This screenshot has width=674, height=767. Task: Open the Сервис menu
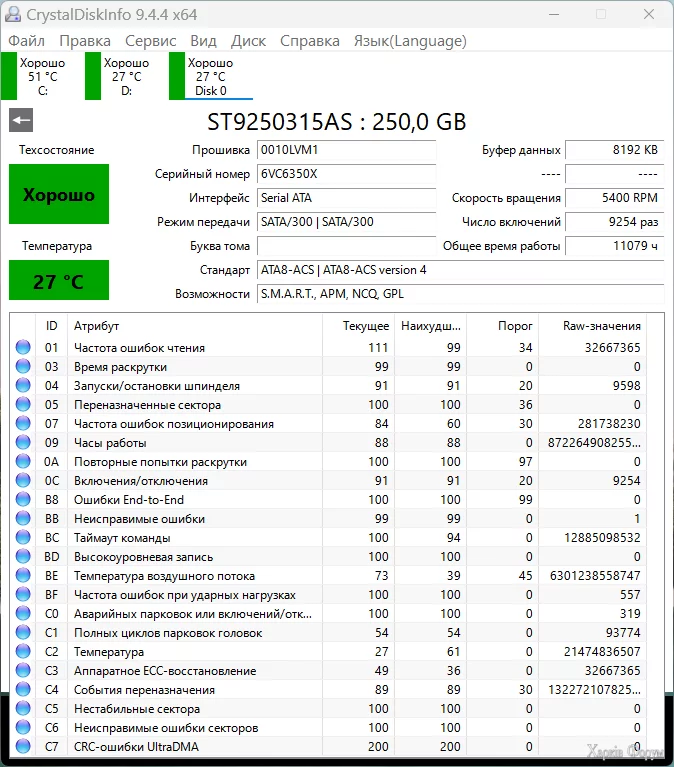point(150,41)
